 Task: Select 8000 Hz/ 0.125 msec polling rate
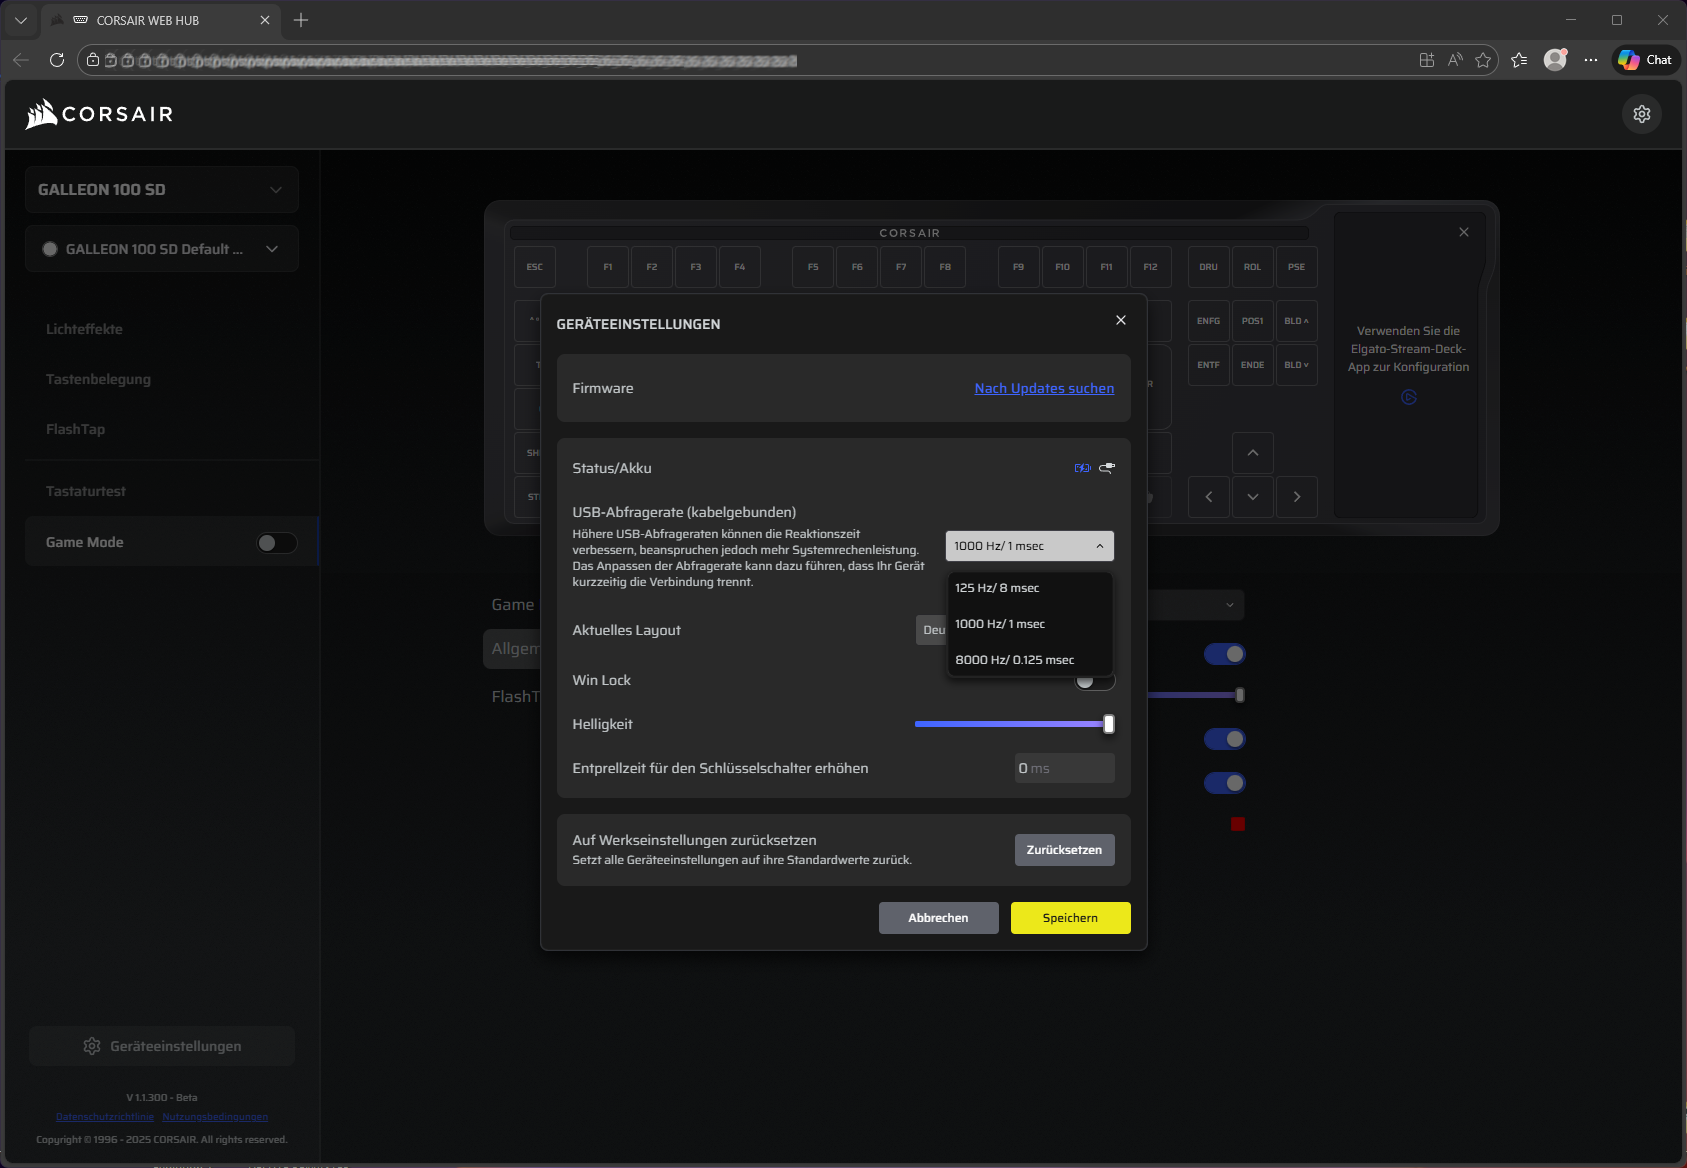tap(1014, 660)
